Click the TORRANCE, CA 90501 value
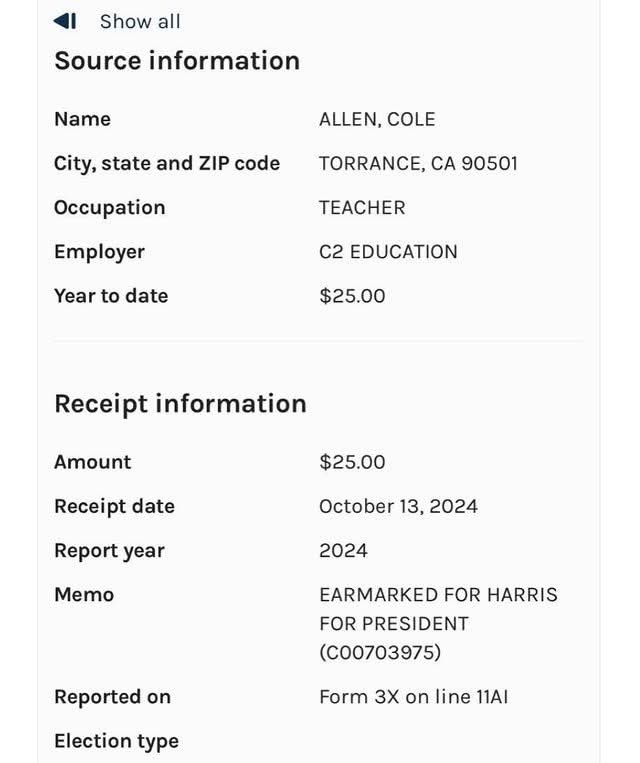Image resolution: width=640 pixels, height=763 pixels. 418,163
